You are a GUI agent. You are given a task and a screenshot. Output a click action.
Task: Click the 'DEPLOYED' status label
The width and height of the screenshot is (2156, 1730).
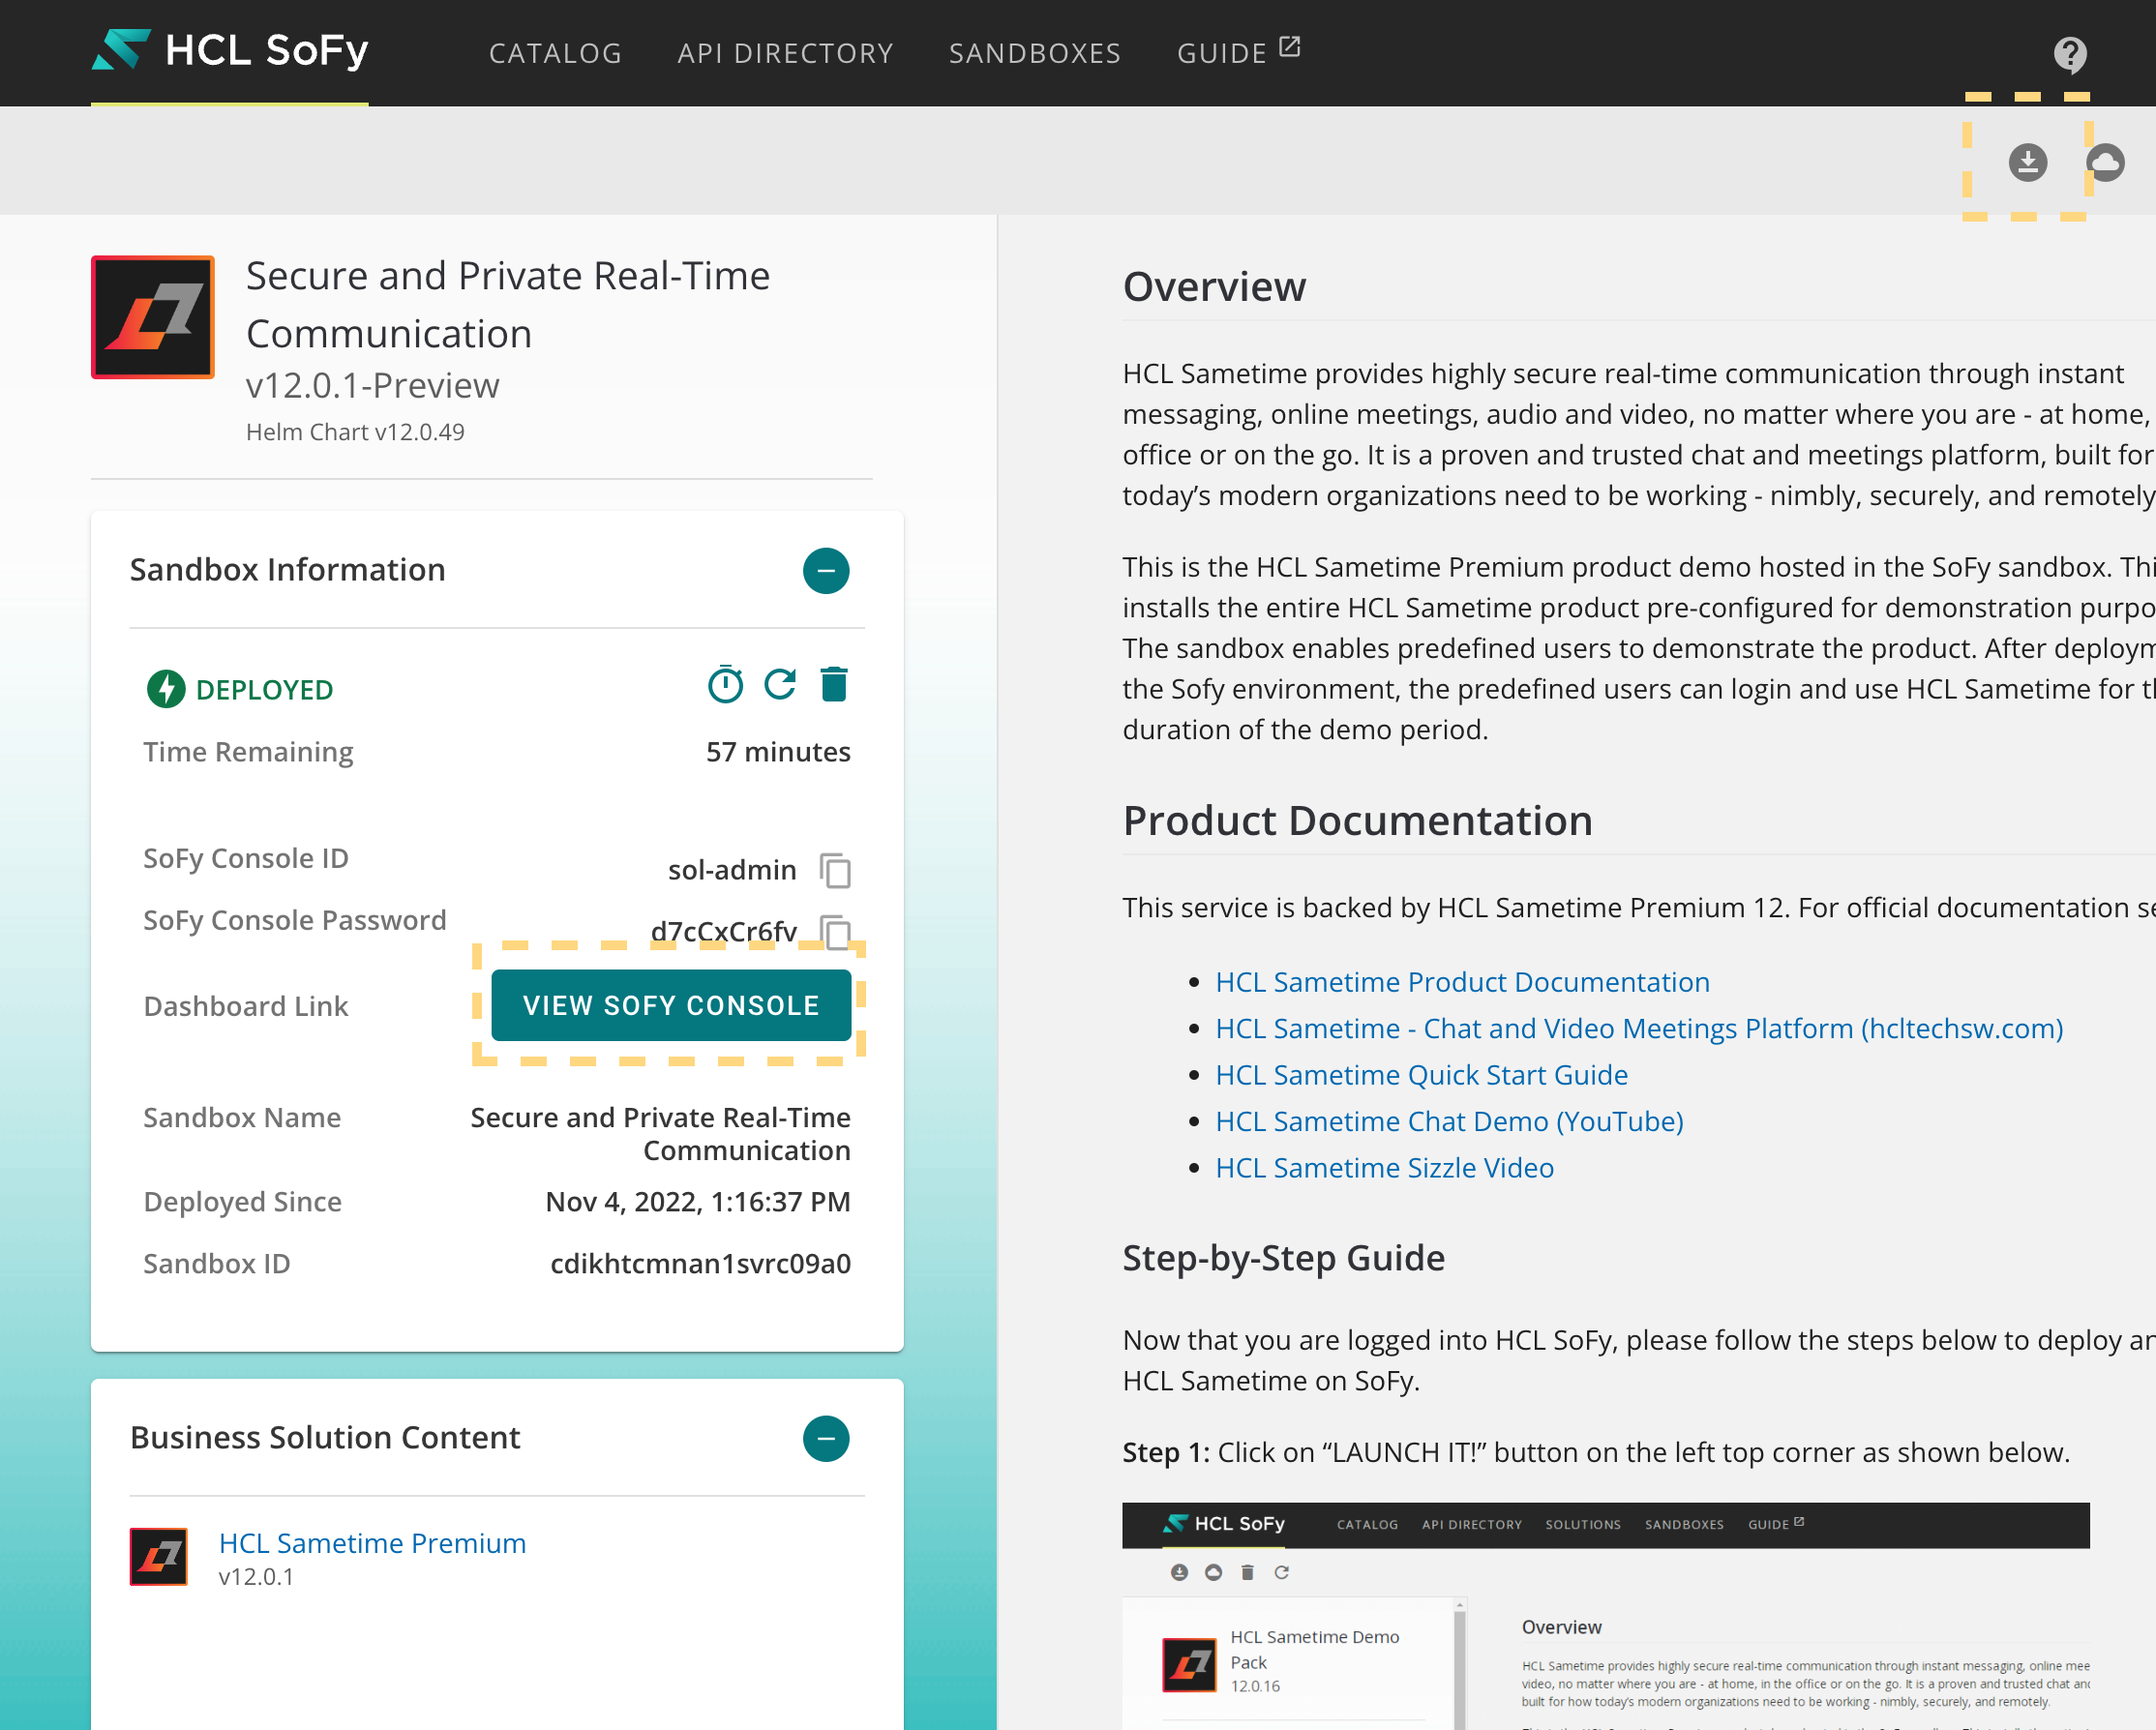pos(264,690)
